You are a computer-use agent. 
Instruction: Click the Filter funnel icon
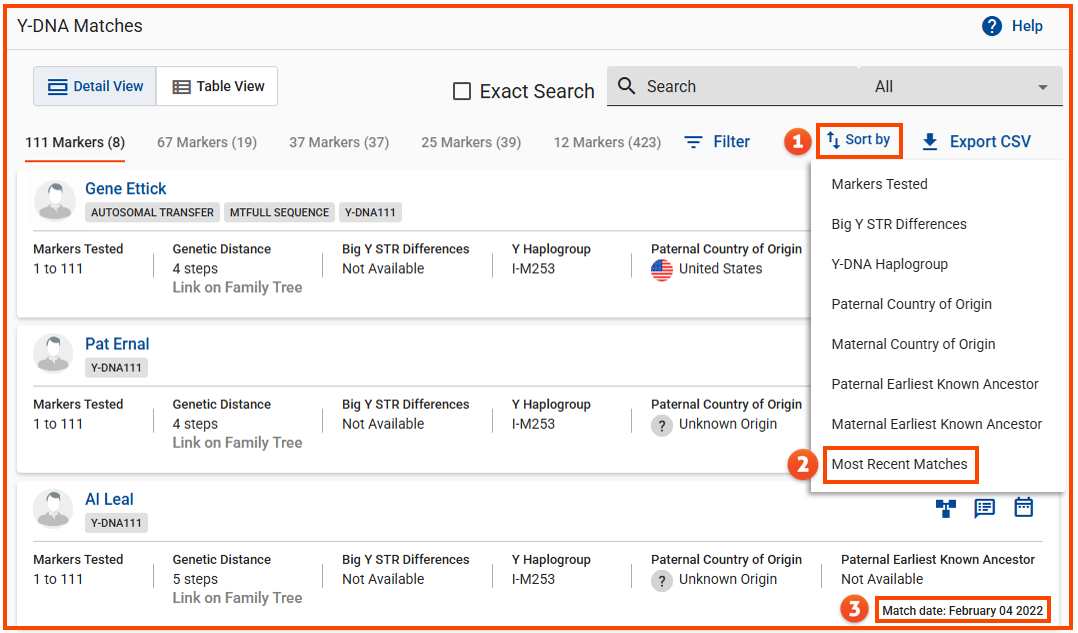tap(693, 141)
